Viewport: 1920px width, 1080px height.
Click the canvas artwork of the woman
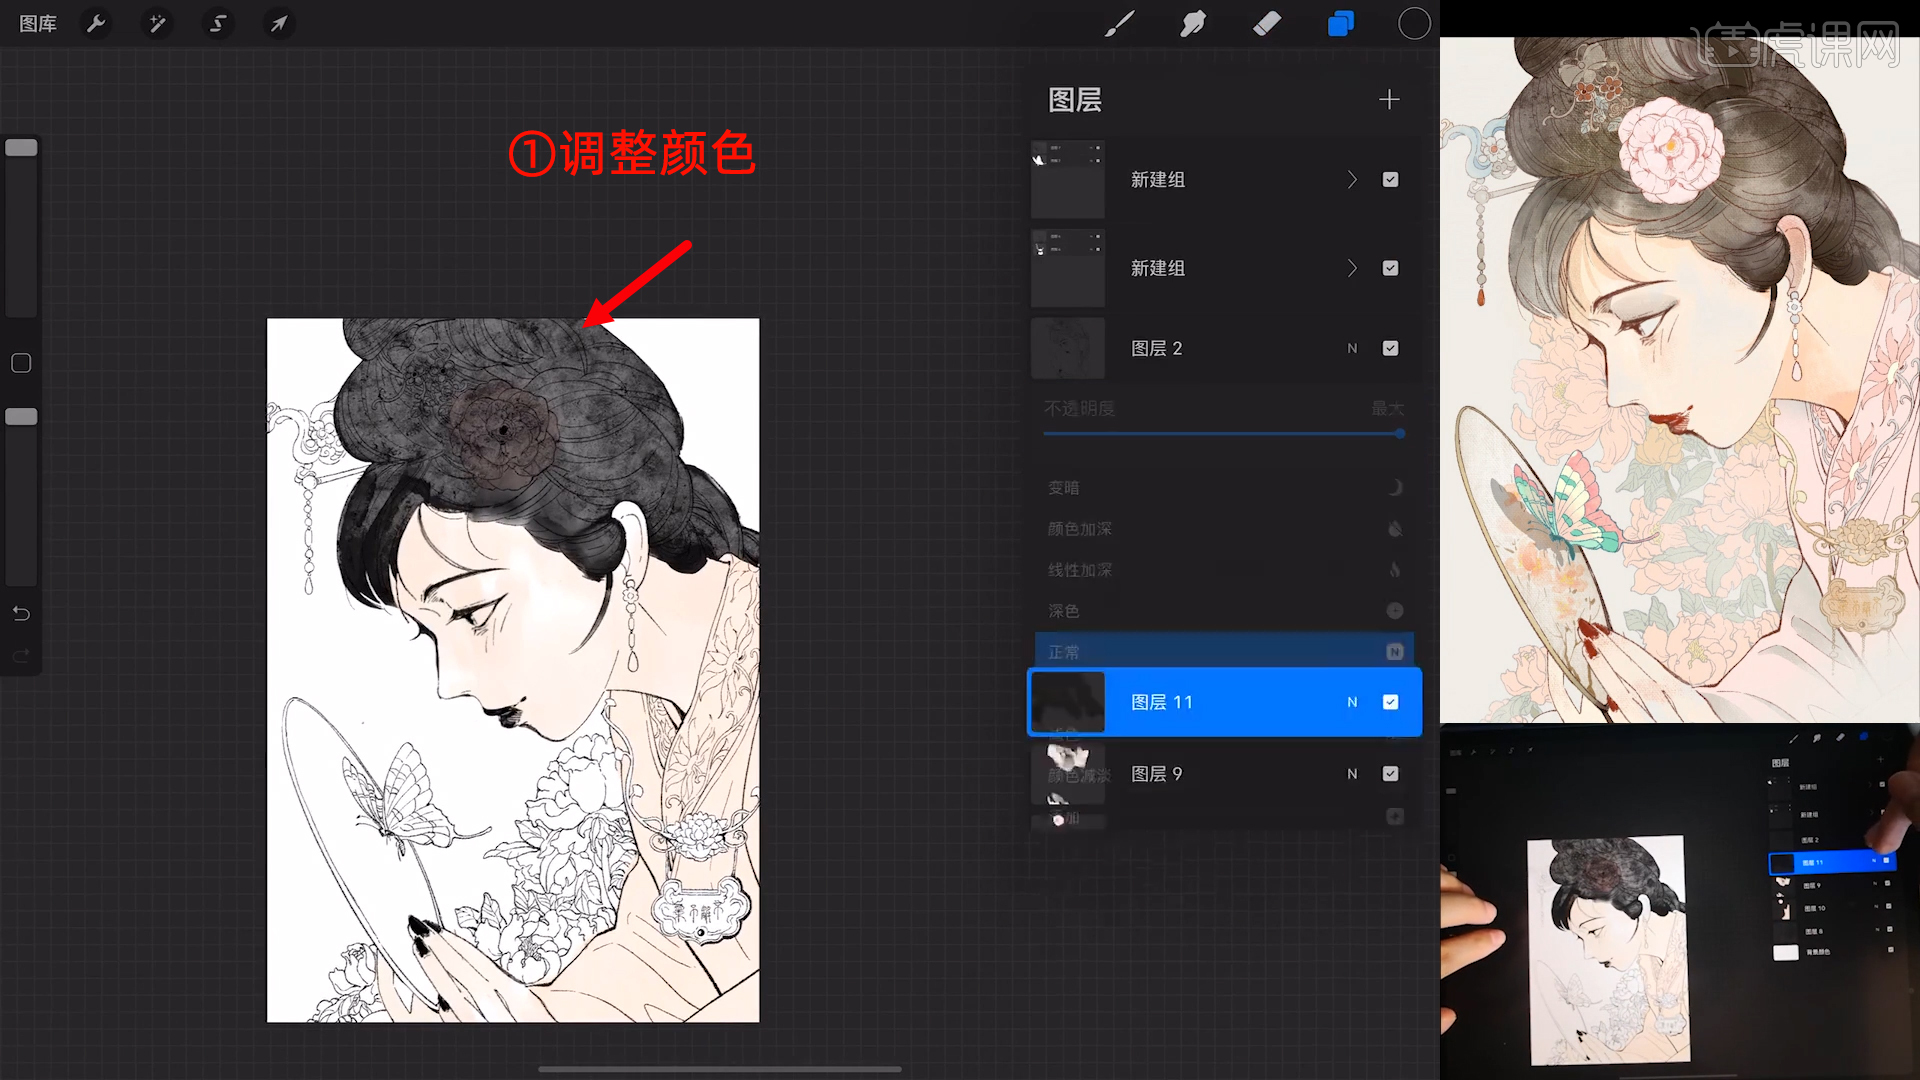click(x=513, y=670)
